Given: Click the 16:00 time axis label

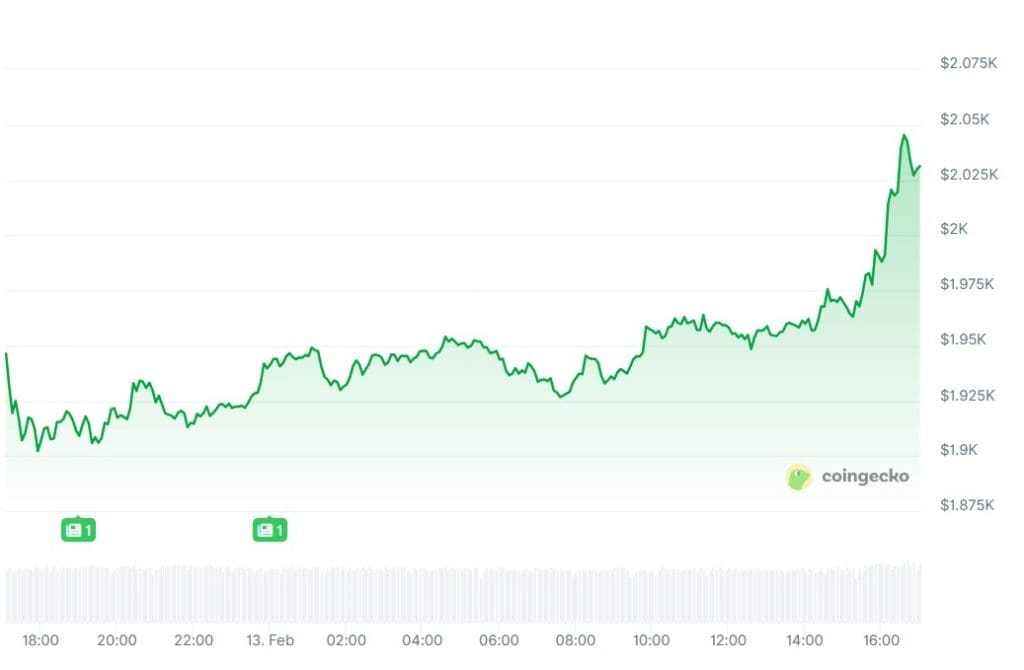Looking at the screenshot, I should point(881,640).
